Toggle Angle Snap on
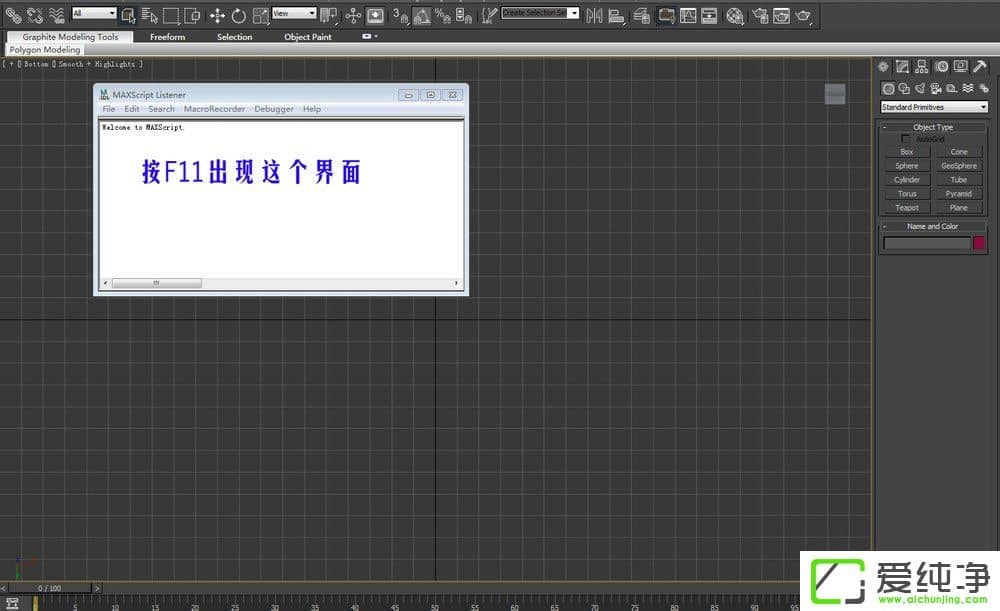Image resolution: width=1000 pixels, height=611 pixels. (x=421, y=15)
